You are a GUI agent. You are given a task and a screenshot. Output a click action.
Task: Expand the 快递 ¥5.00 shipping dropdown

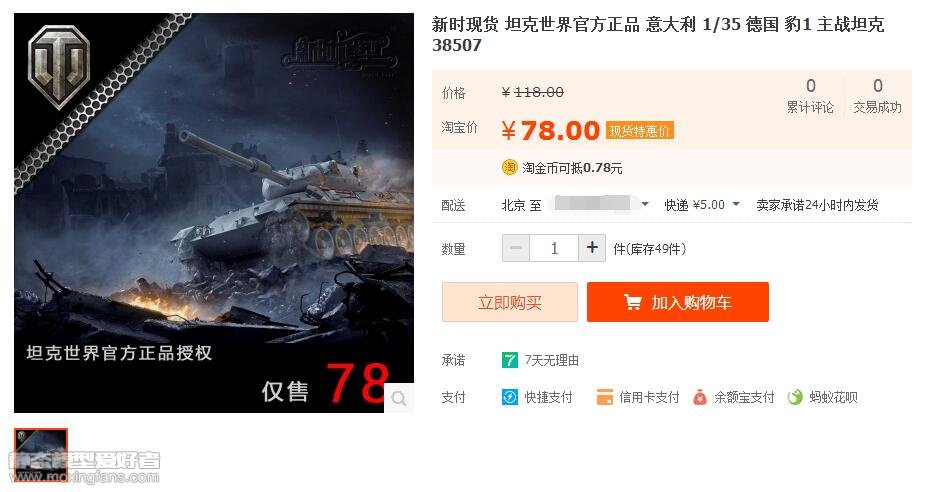(702, 205)
